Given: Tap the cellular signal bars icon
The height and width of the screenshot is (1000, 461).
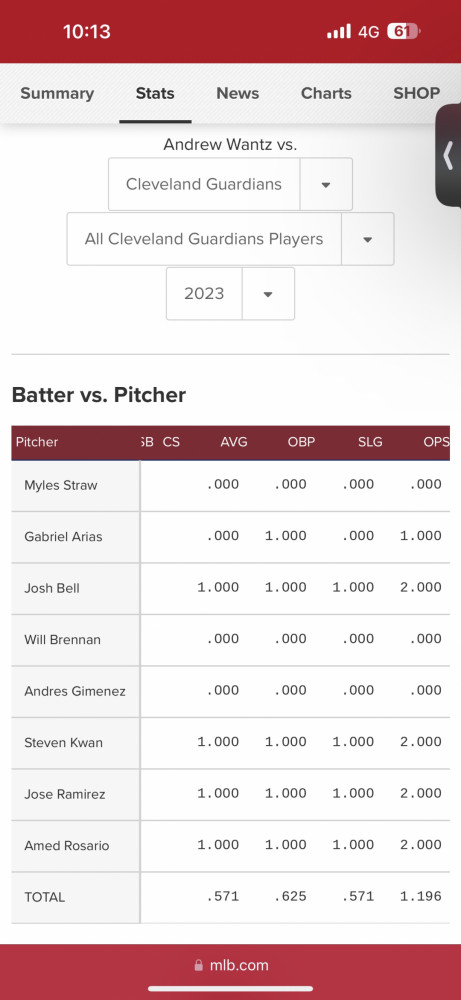Looking at the screenshot, I should point(339,31).
